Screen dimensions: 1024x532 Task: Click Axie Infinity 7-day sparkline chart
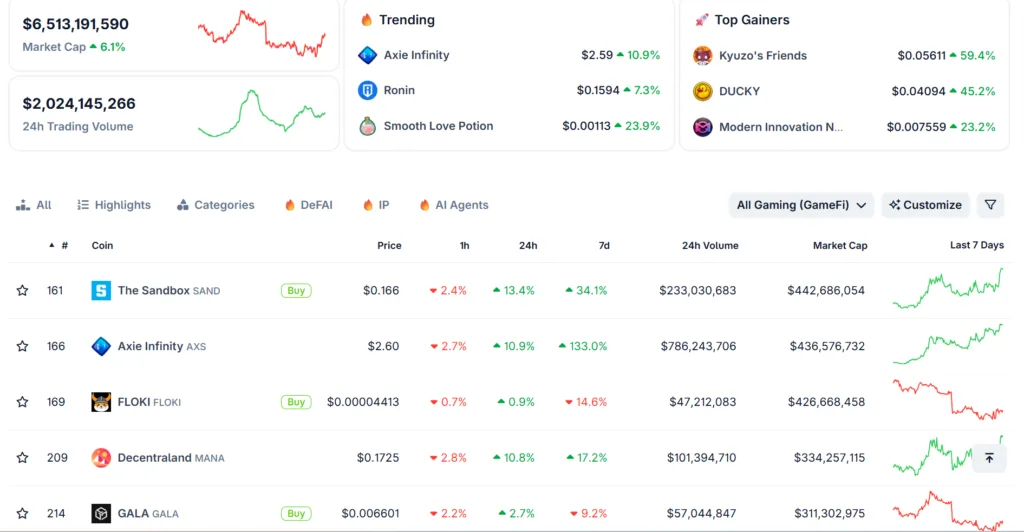point(948,345)
